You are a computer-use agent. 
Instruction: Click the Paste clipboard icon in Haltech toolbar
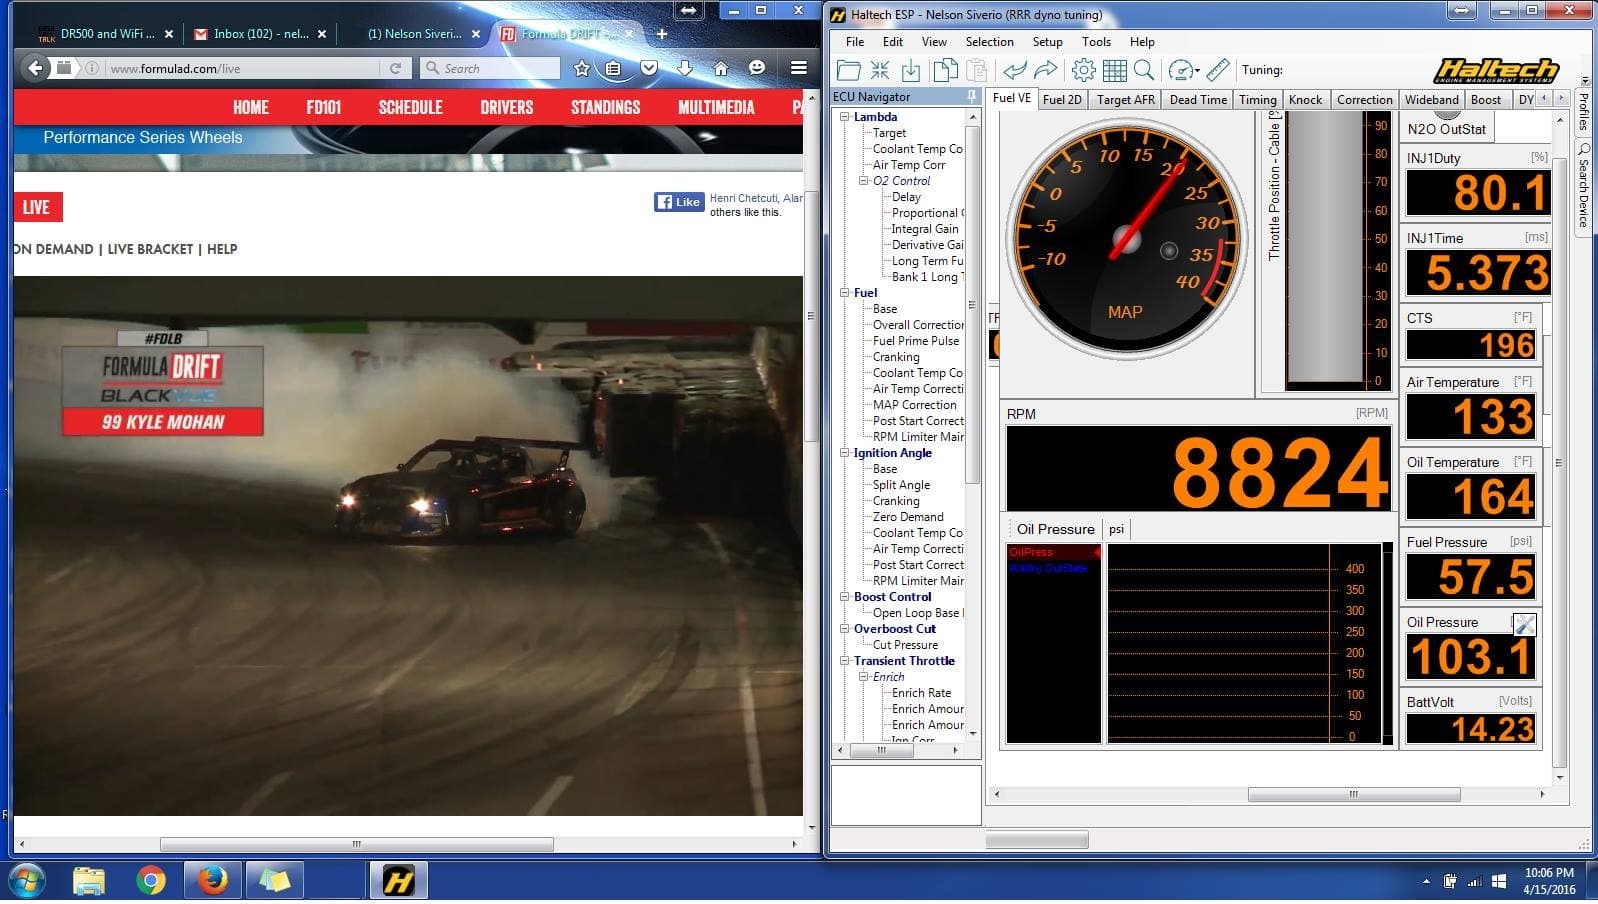(x=977, y=70)
